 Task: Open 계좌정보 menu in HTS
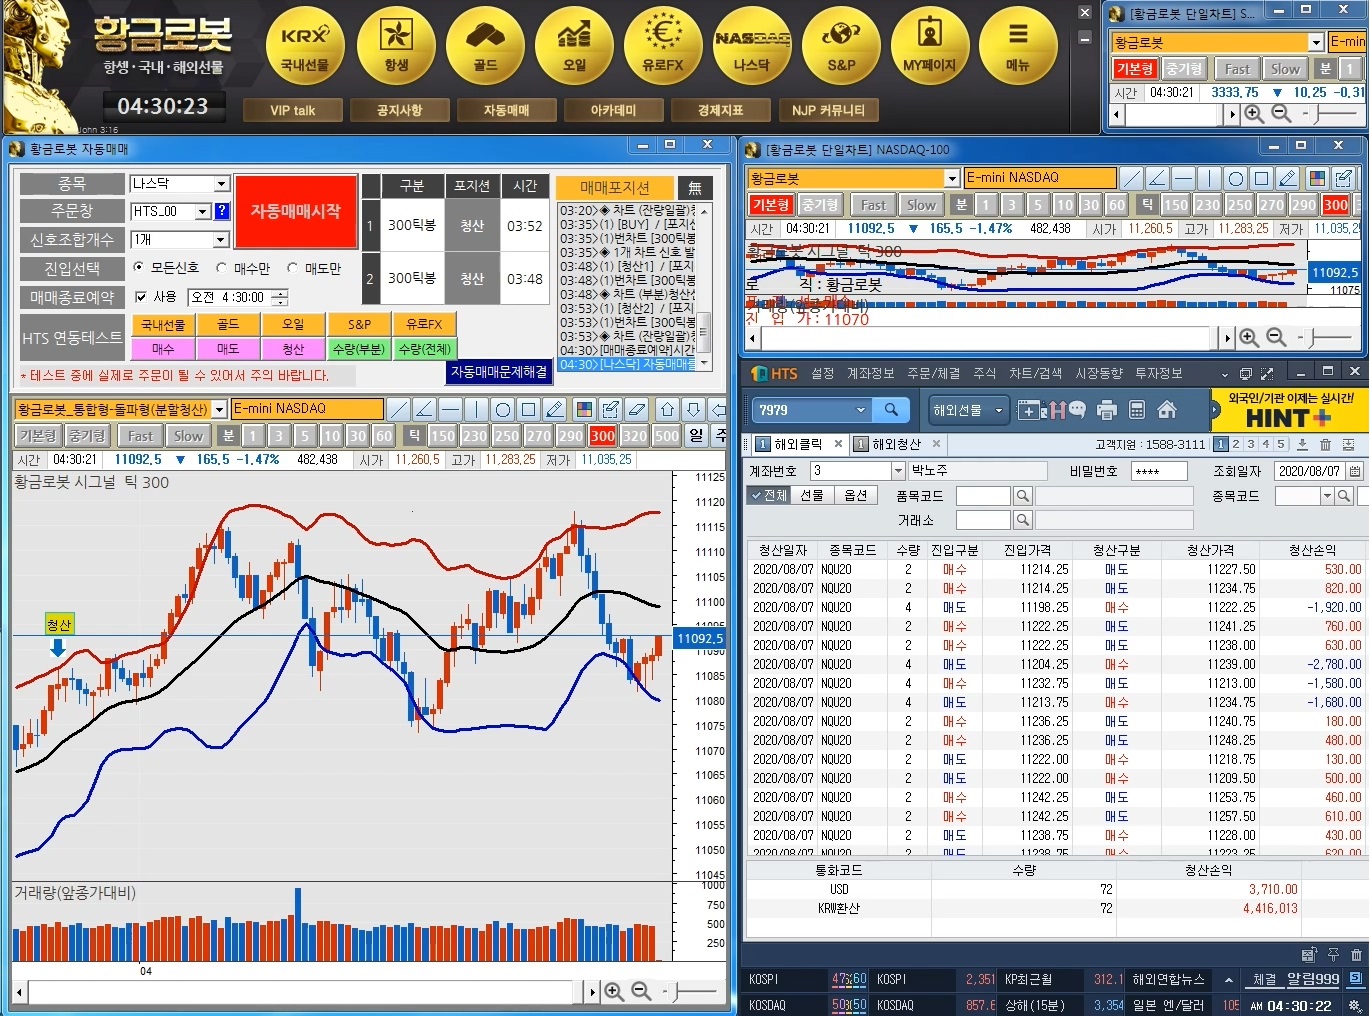(x=870, y=373)
